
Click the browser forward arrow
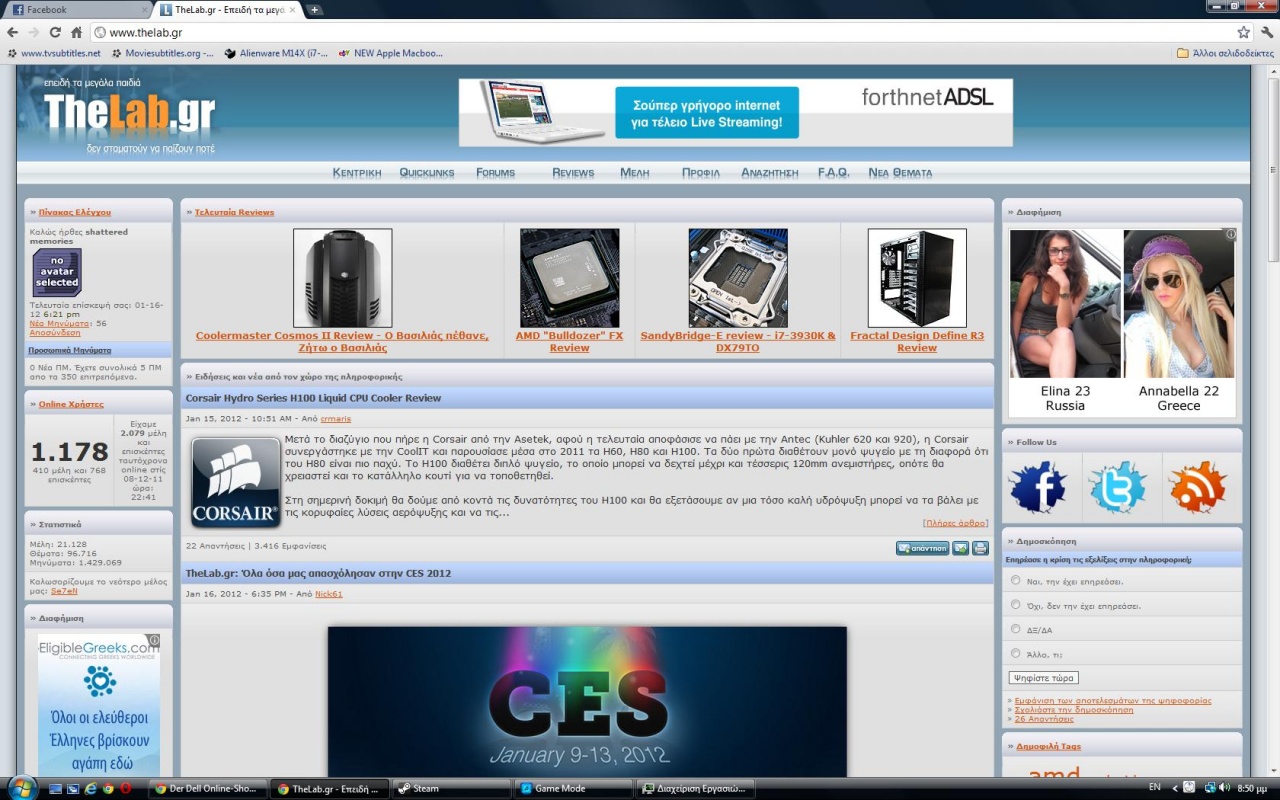click(34, 33)
